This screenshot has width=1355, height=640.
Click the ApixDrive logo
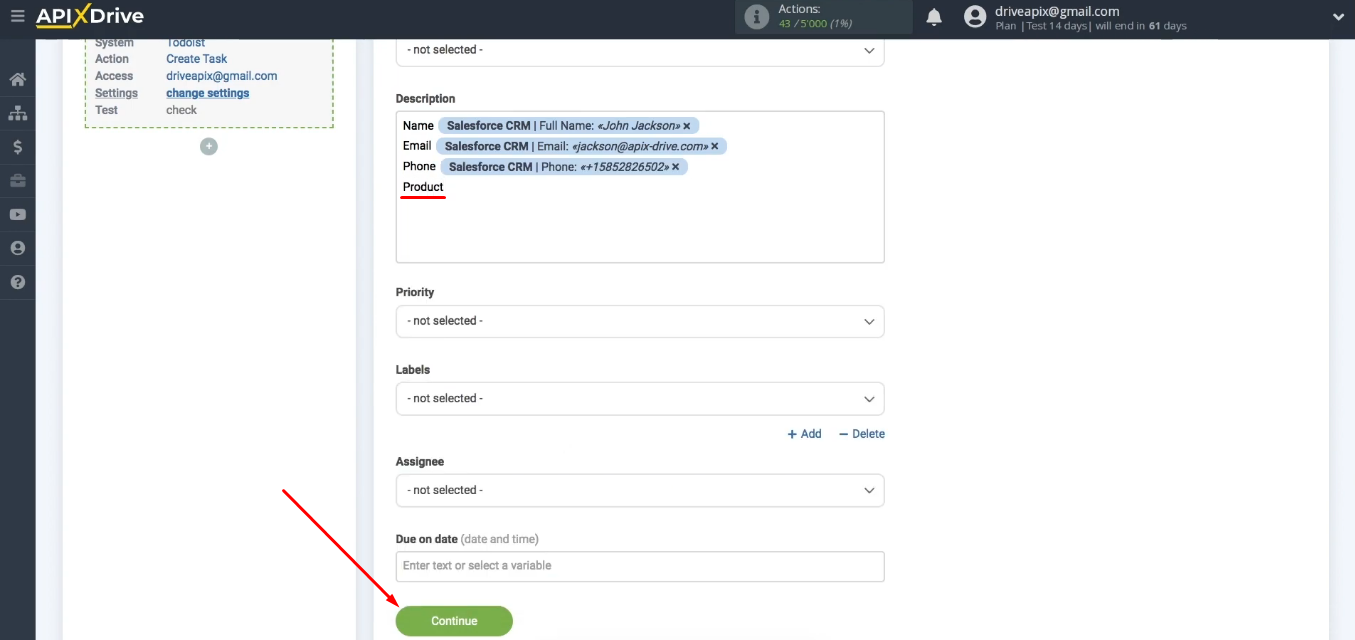click(88, 16)
